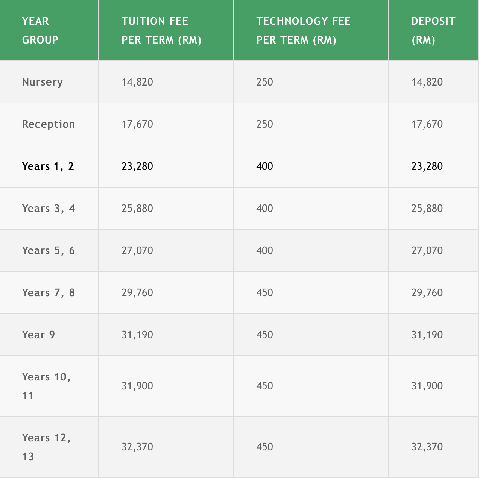This screenshot has height=478, width=479.
Task: Click the 25,880 tuition fee cell
Action: (137, 208)
